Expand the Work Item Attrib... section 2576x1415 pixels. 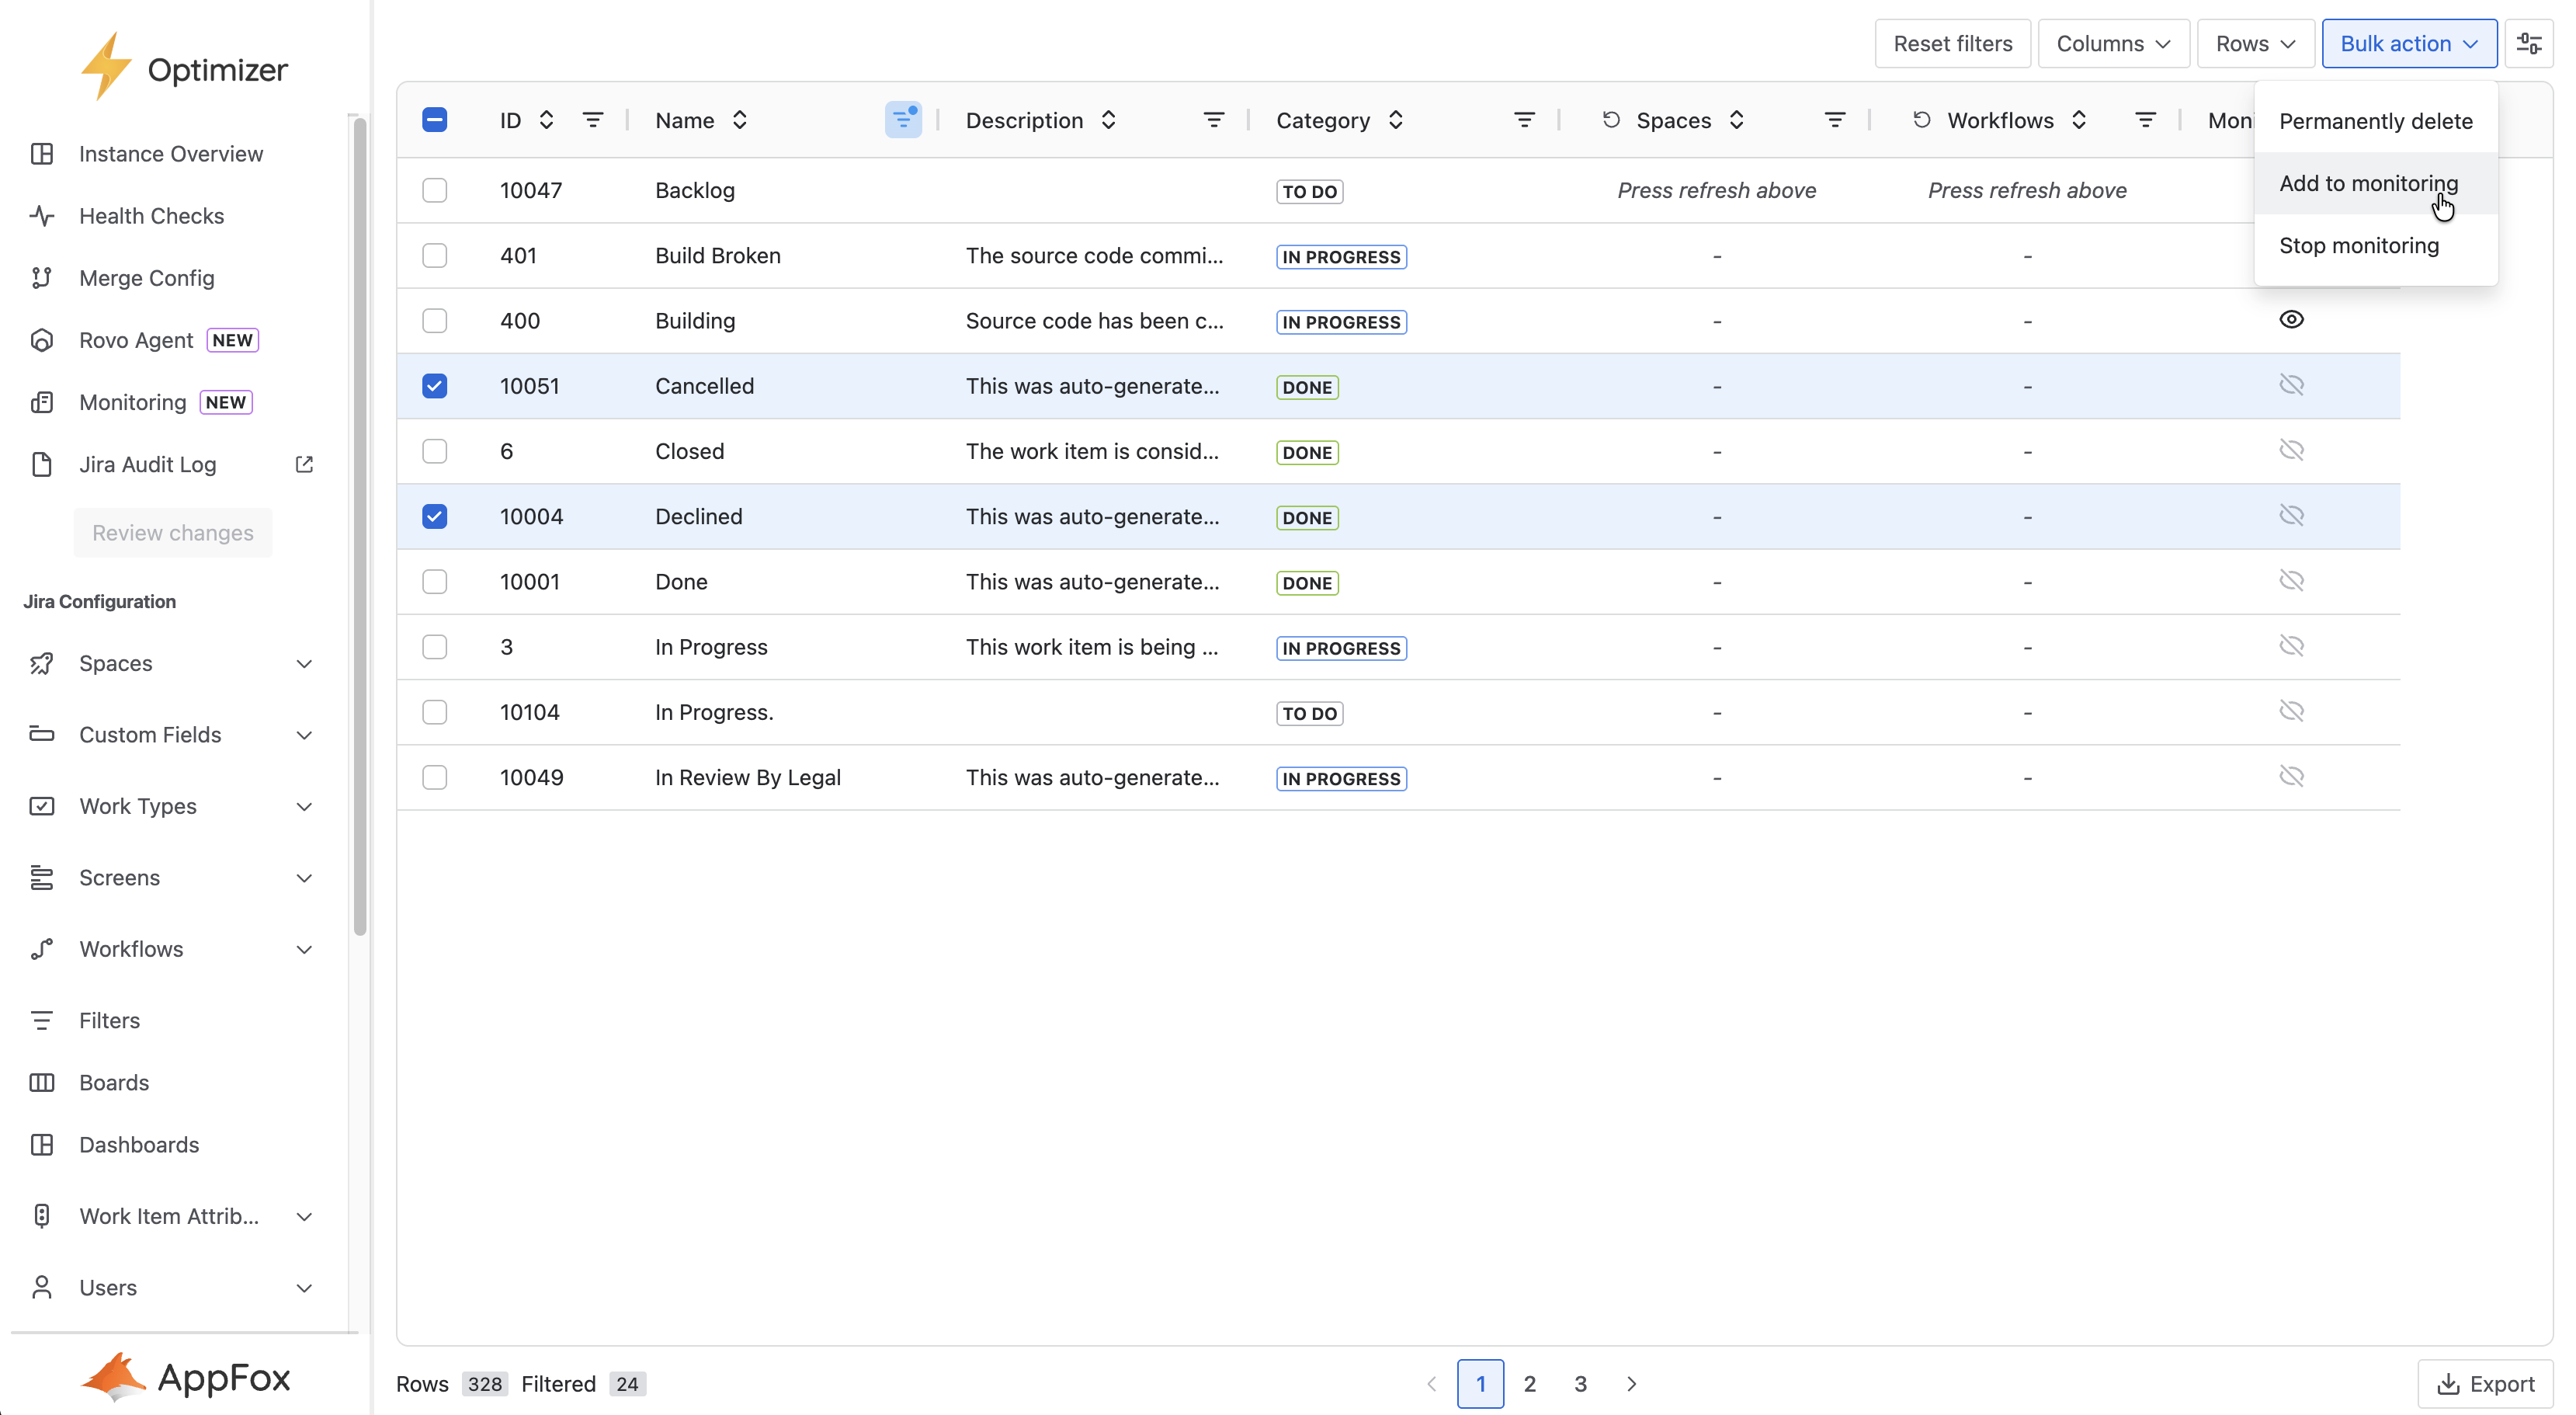305,1217
